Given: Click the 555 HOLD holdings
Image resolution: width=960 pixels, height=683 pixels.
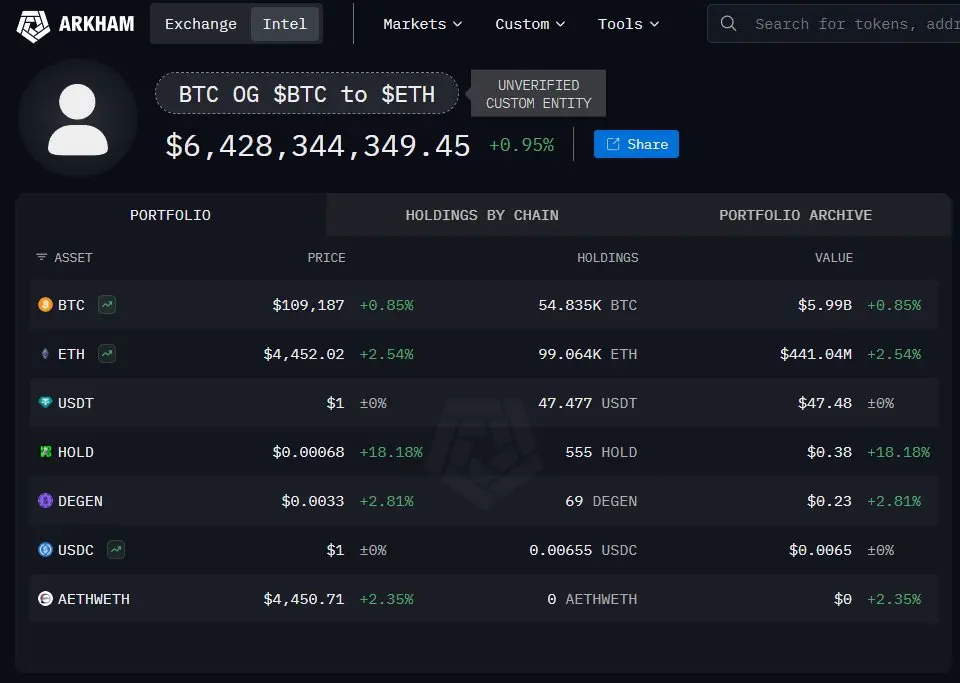Looking at the screenshot, I should 601,452.
